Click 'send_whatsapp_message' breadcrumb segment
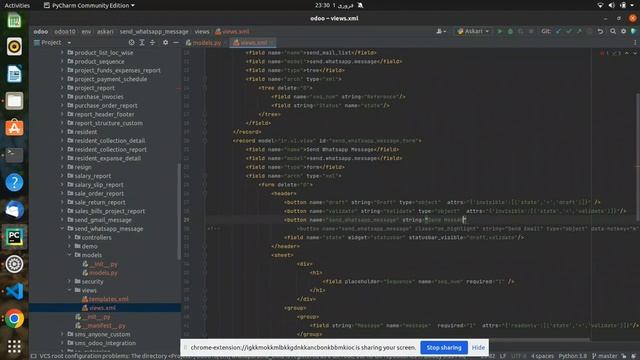This screenshot has height=360, width=640. (154, 31)
